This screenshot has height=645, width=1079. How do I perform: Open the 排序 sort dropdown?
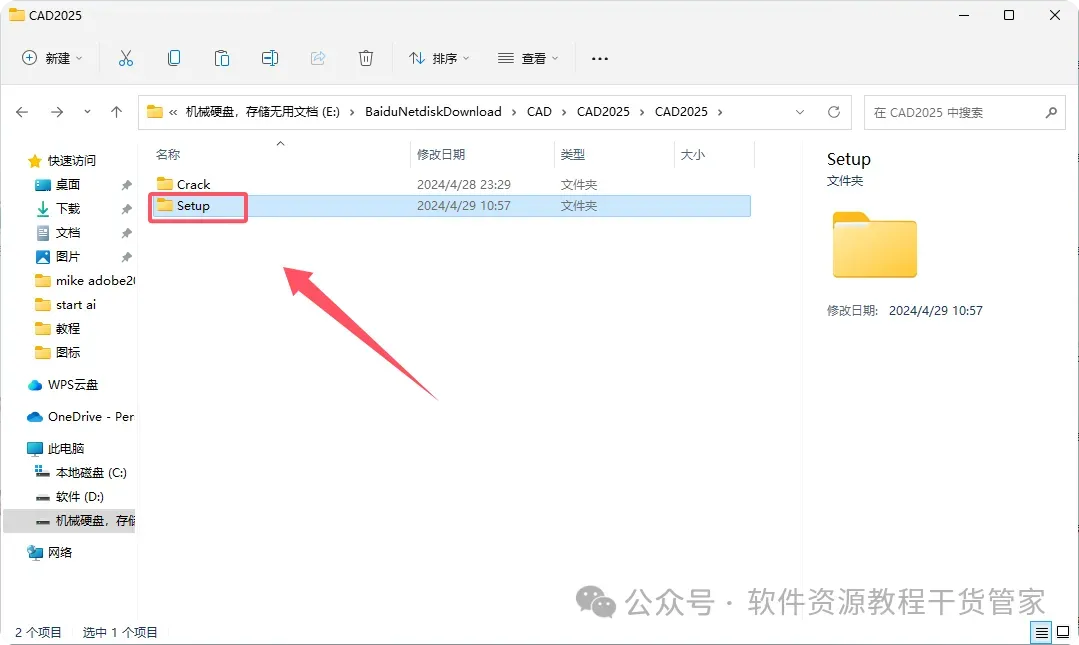[x=439, y=59]
